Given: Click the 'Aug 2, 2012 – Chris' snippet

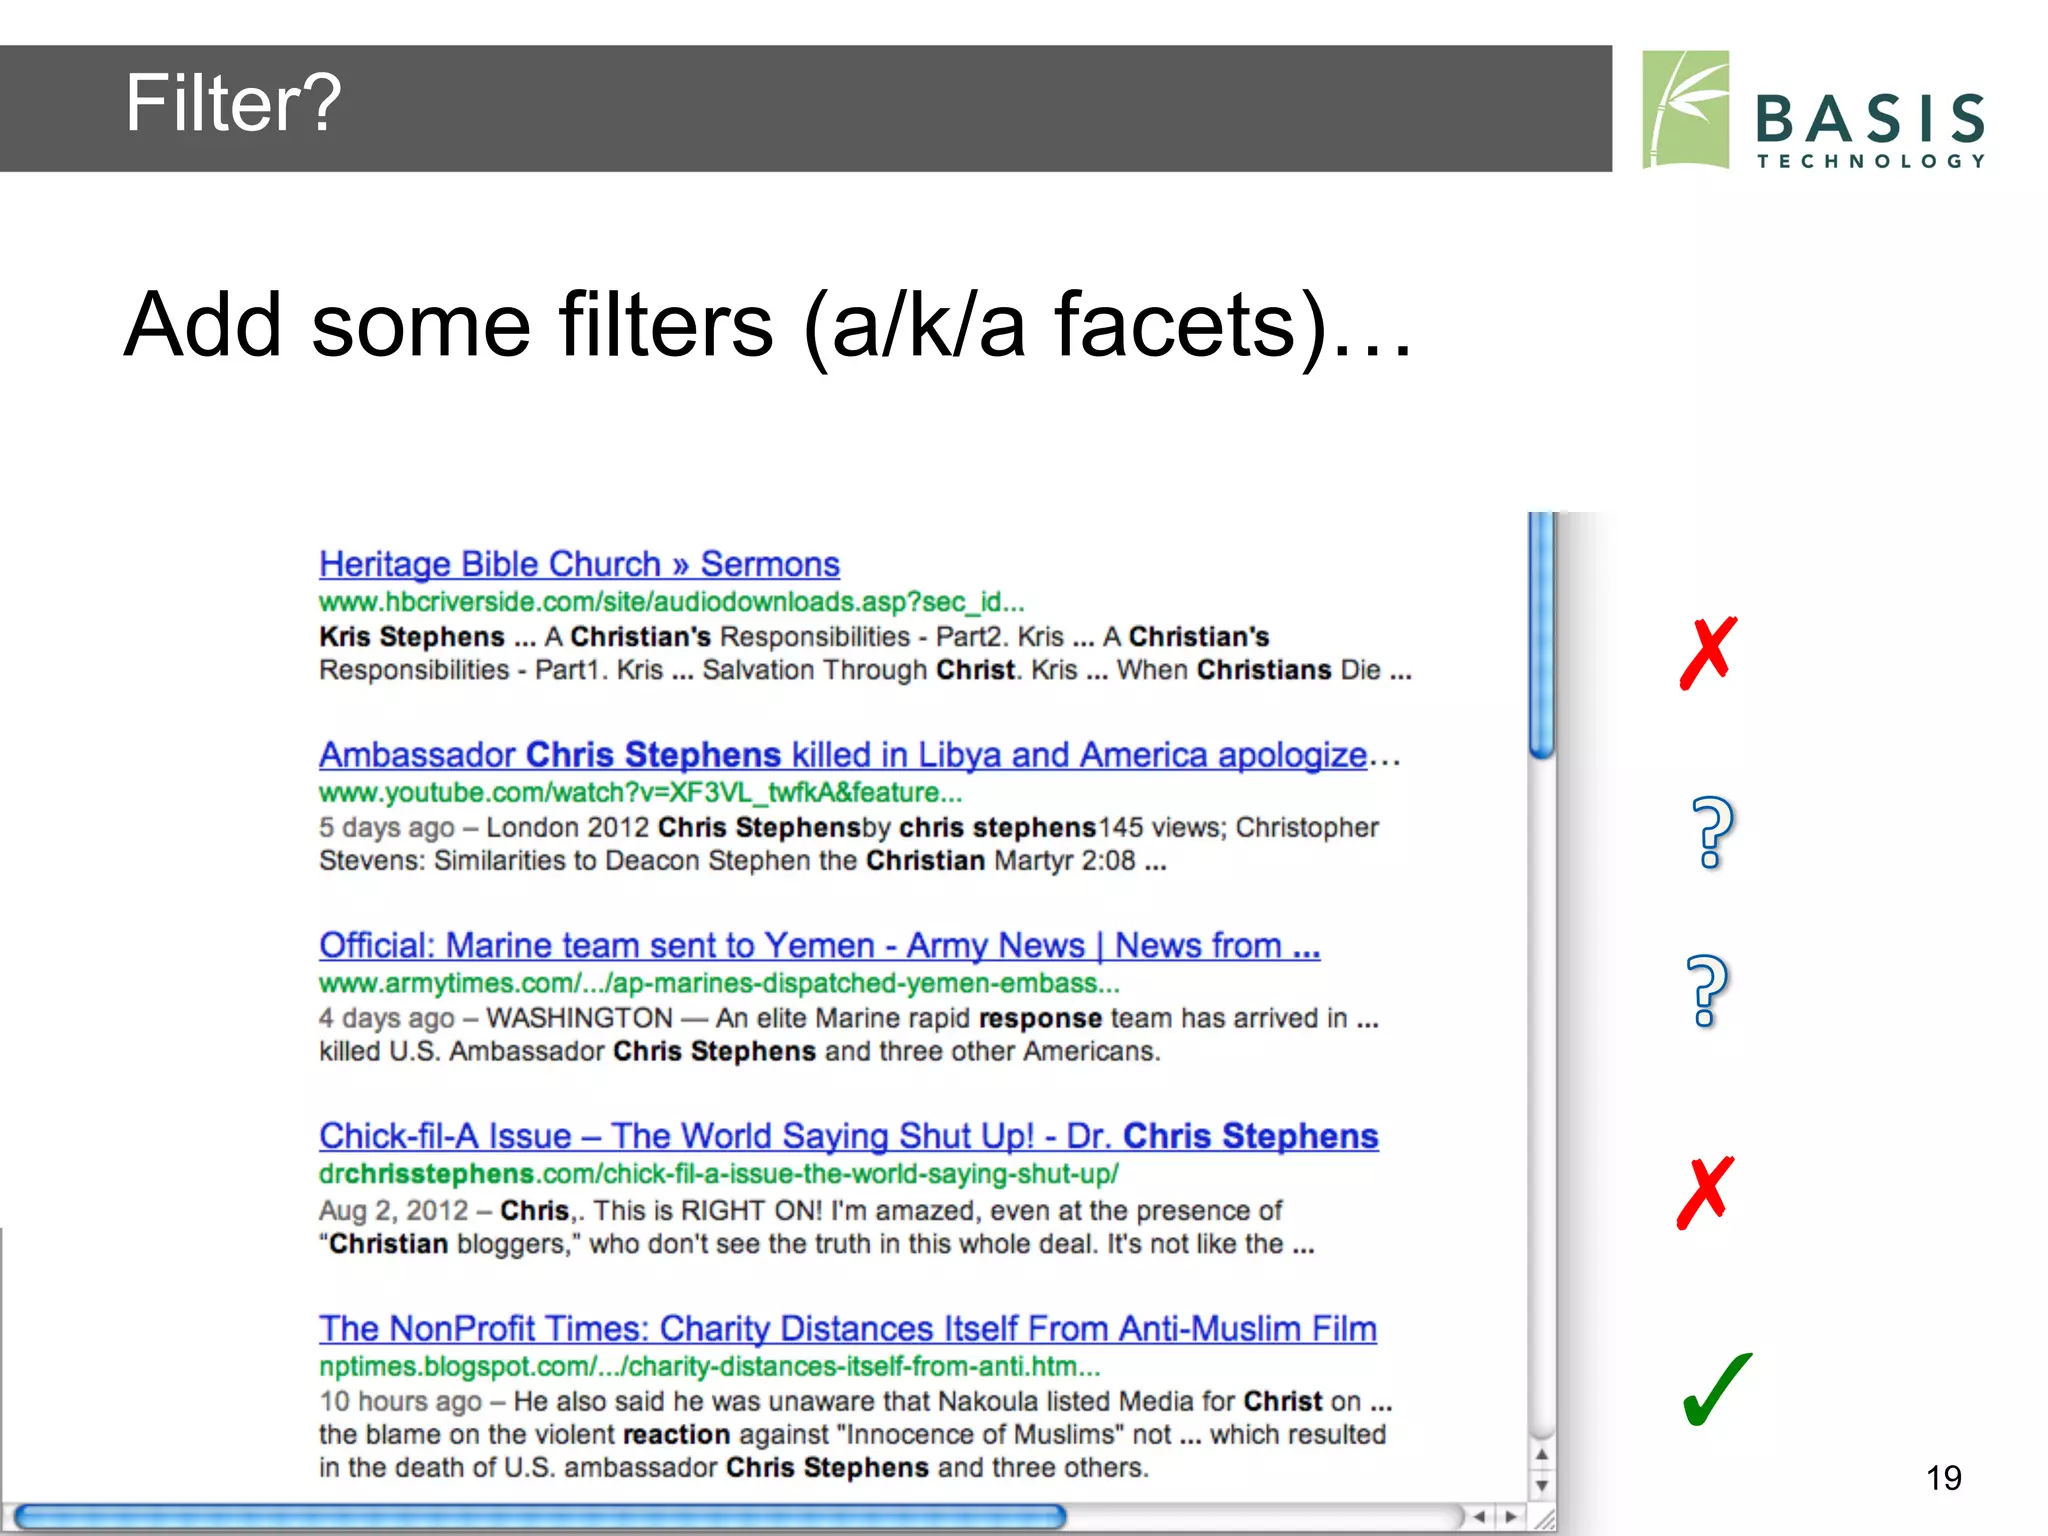Looking at the screenshot, I should pos(816,1227).
